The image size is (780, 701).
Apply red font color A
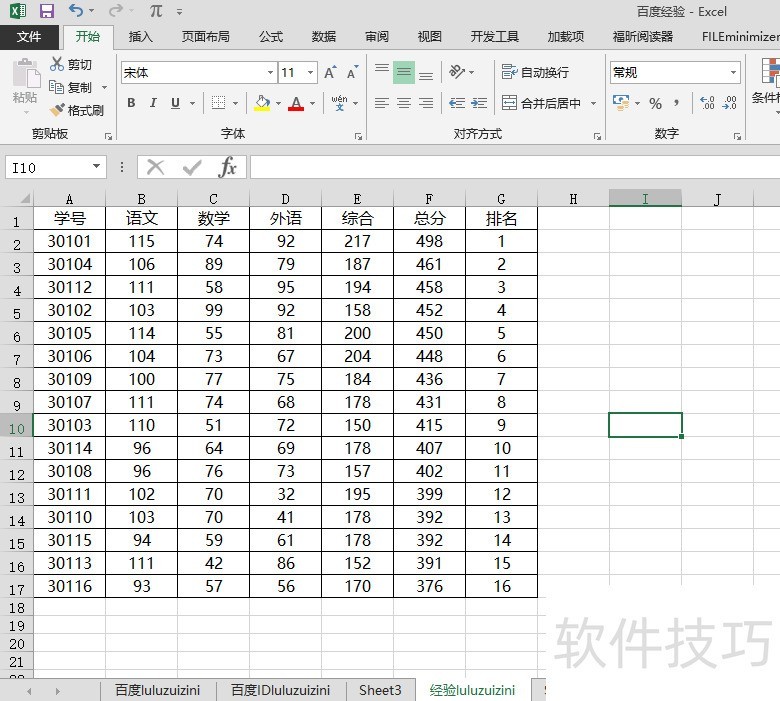coord(296,103)
